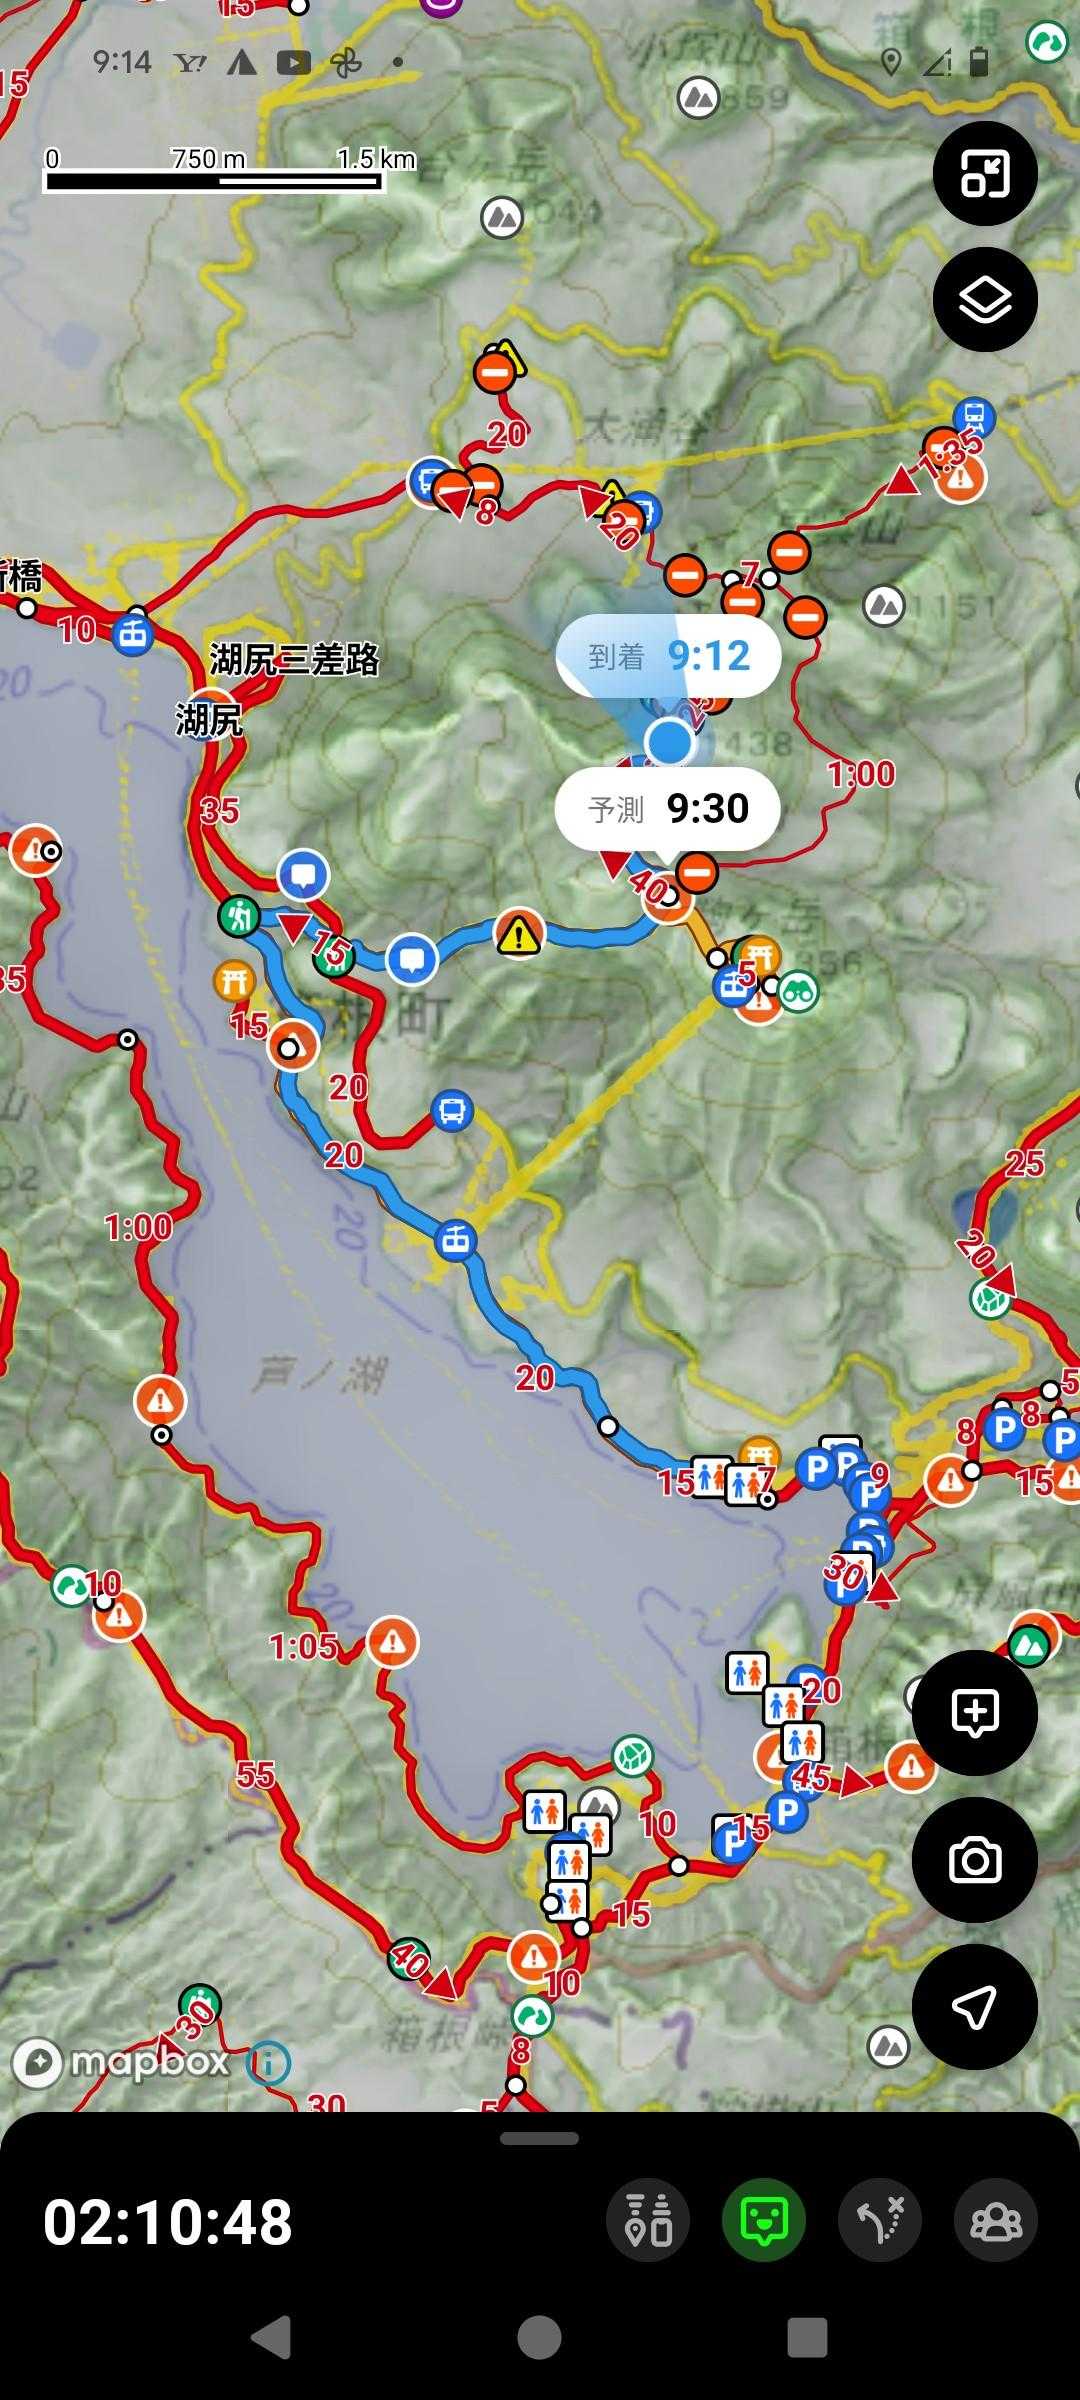
Task: Center map with the location arrow button
Action: tap(975, 2007)
